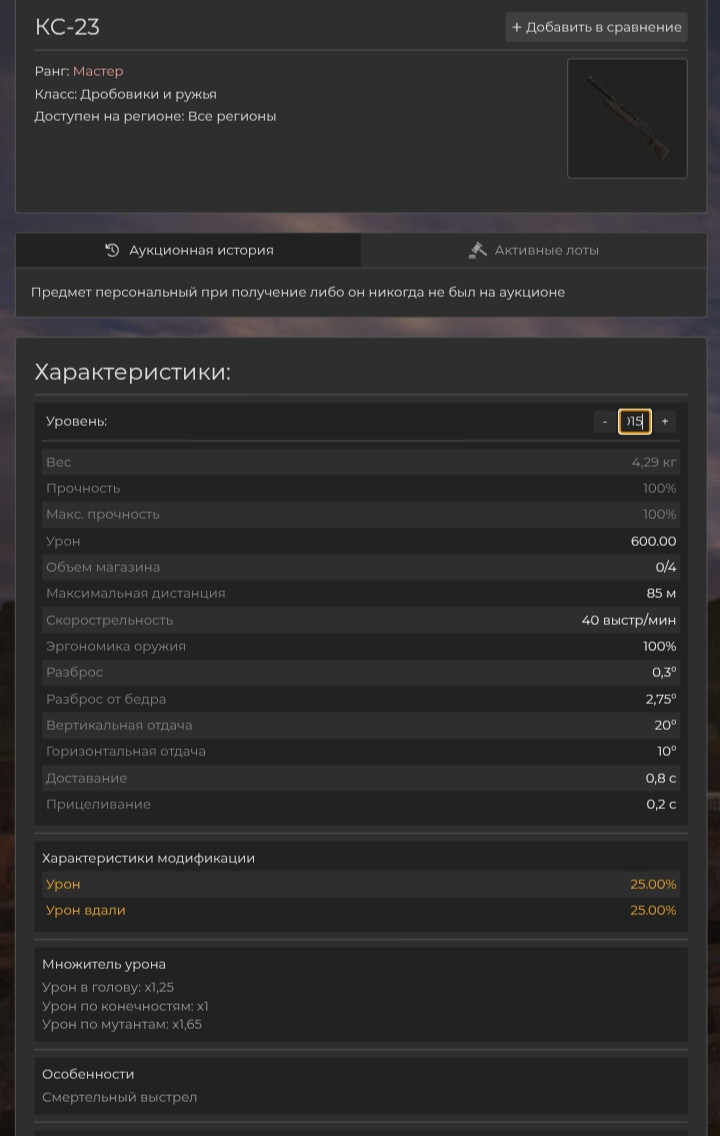Select the Скорострельность stat row
Viewport: 720px width, 1136px height.
pyautogui.click(x=361, y=620)
